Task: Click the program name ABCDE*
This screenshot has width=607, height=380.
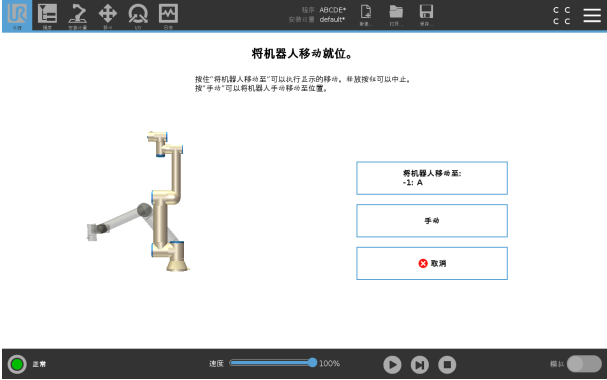Action: click(333, 10)
